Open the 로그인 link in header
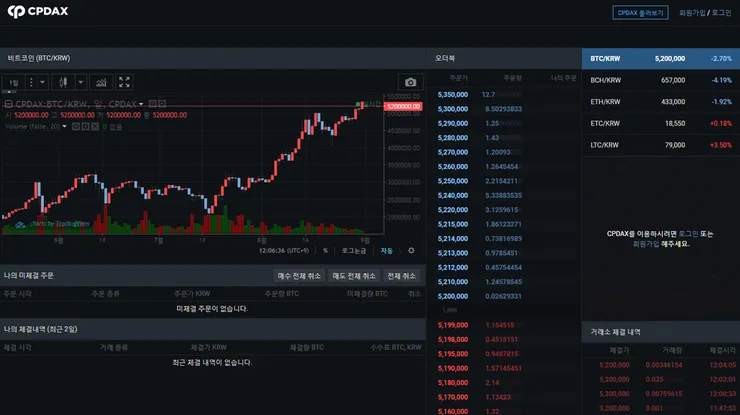This screenshot has height=415, width=740. pos(721,13)
